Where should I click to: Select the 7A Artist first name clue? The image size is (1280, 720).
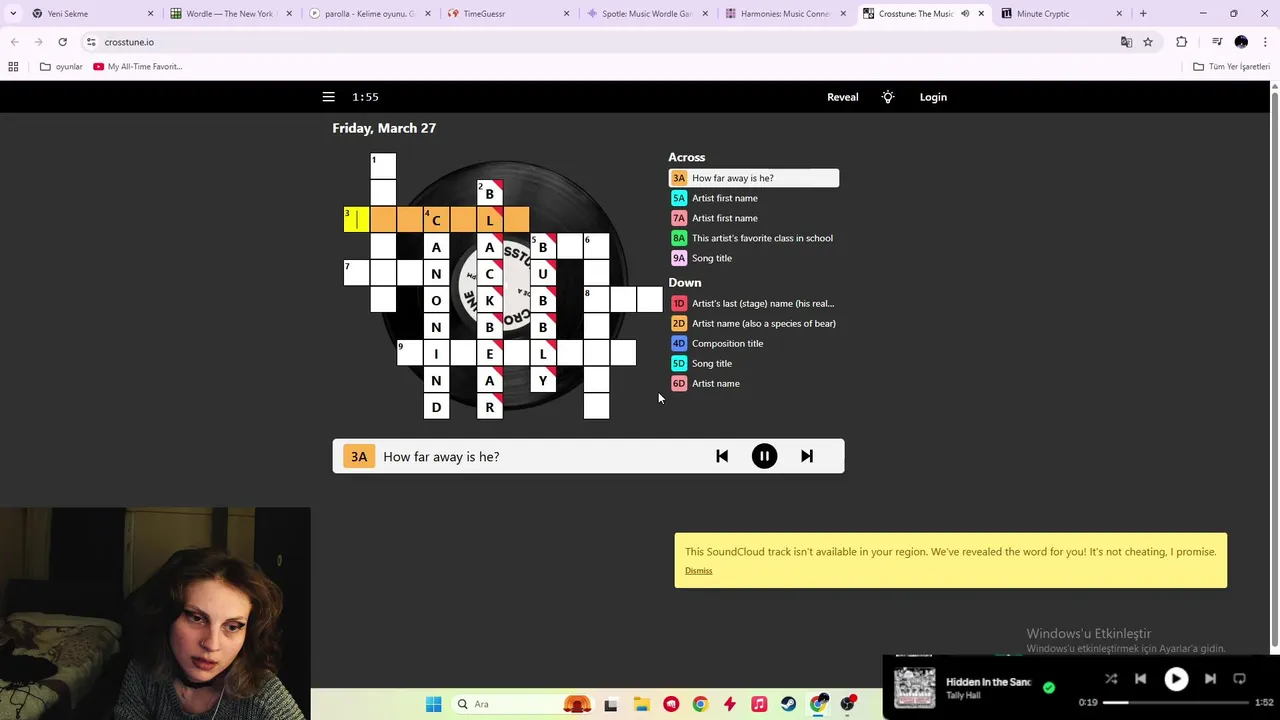[x=754, y=218]
